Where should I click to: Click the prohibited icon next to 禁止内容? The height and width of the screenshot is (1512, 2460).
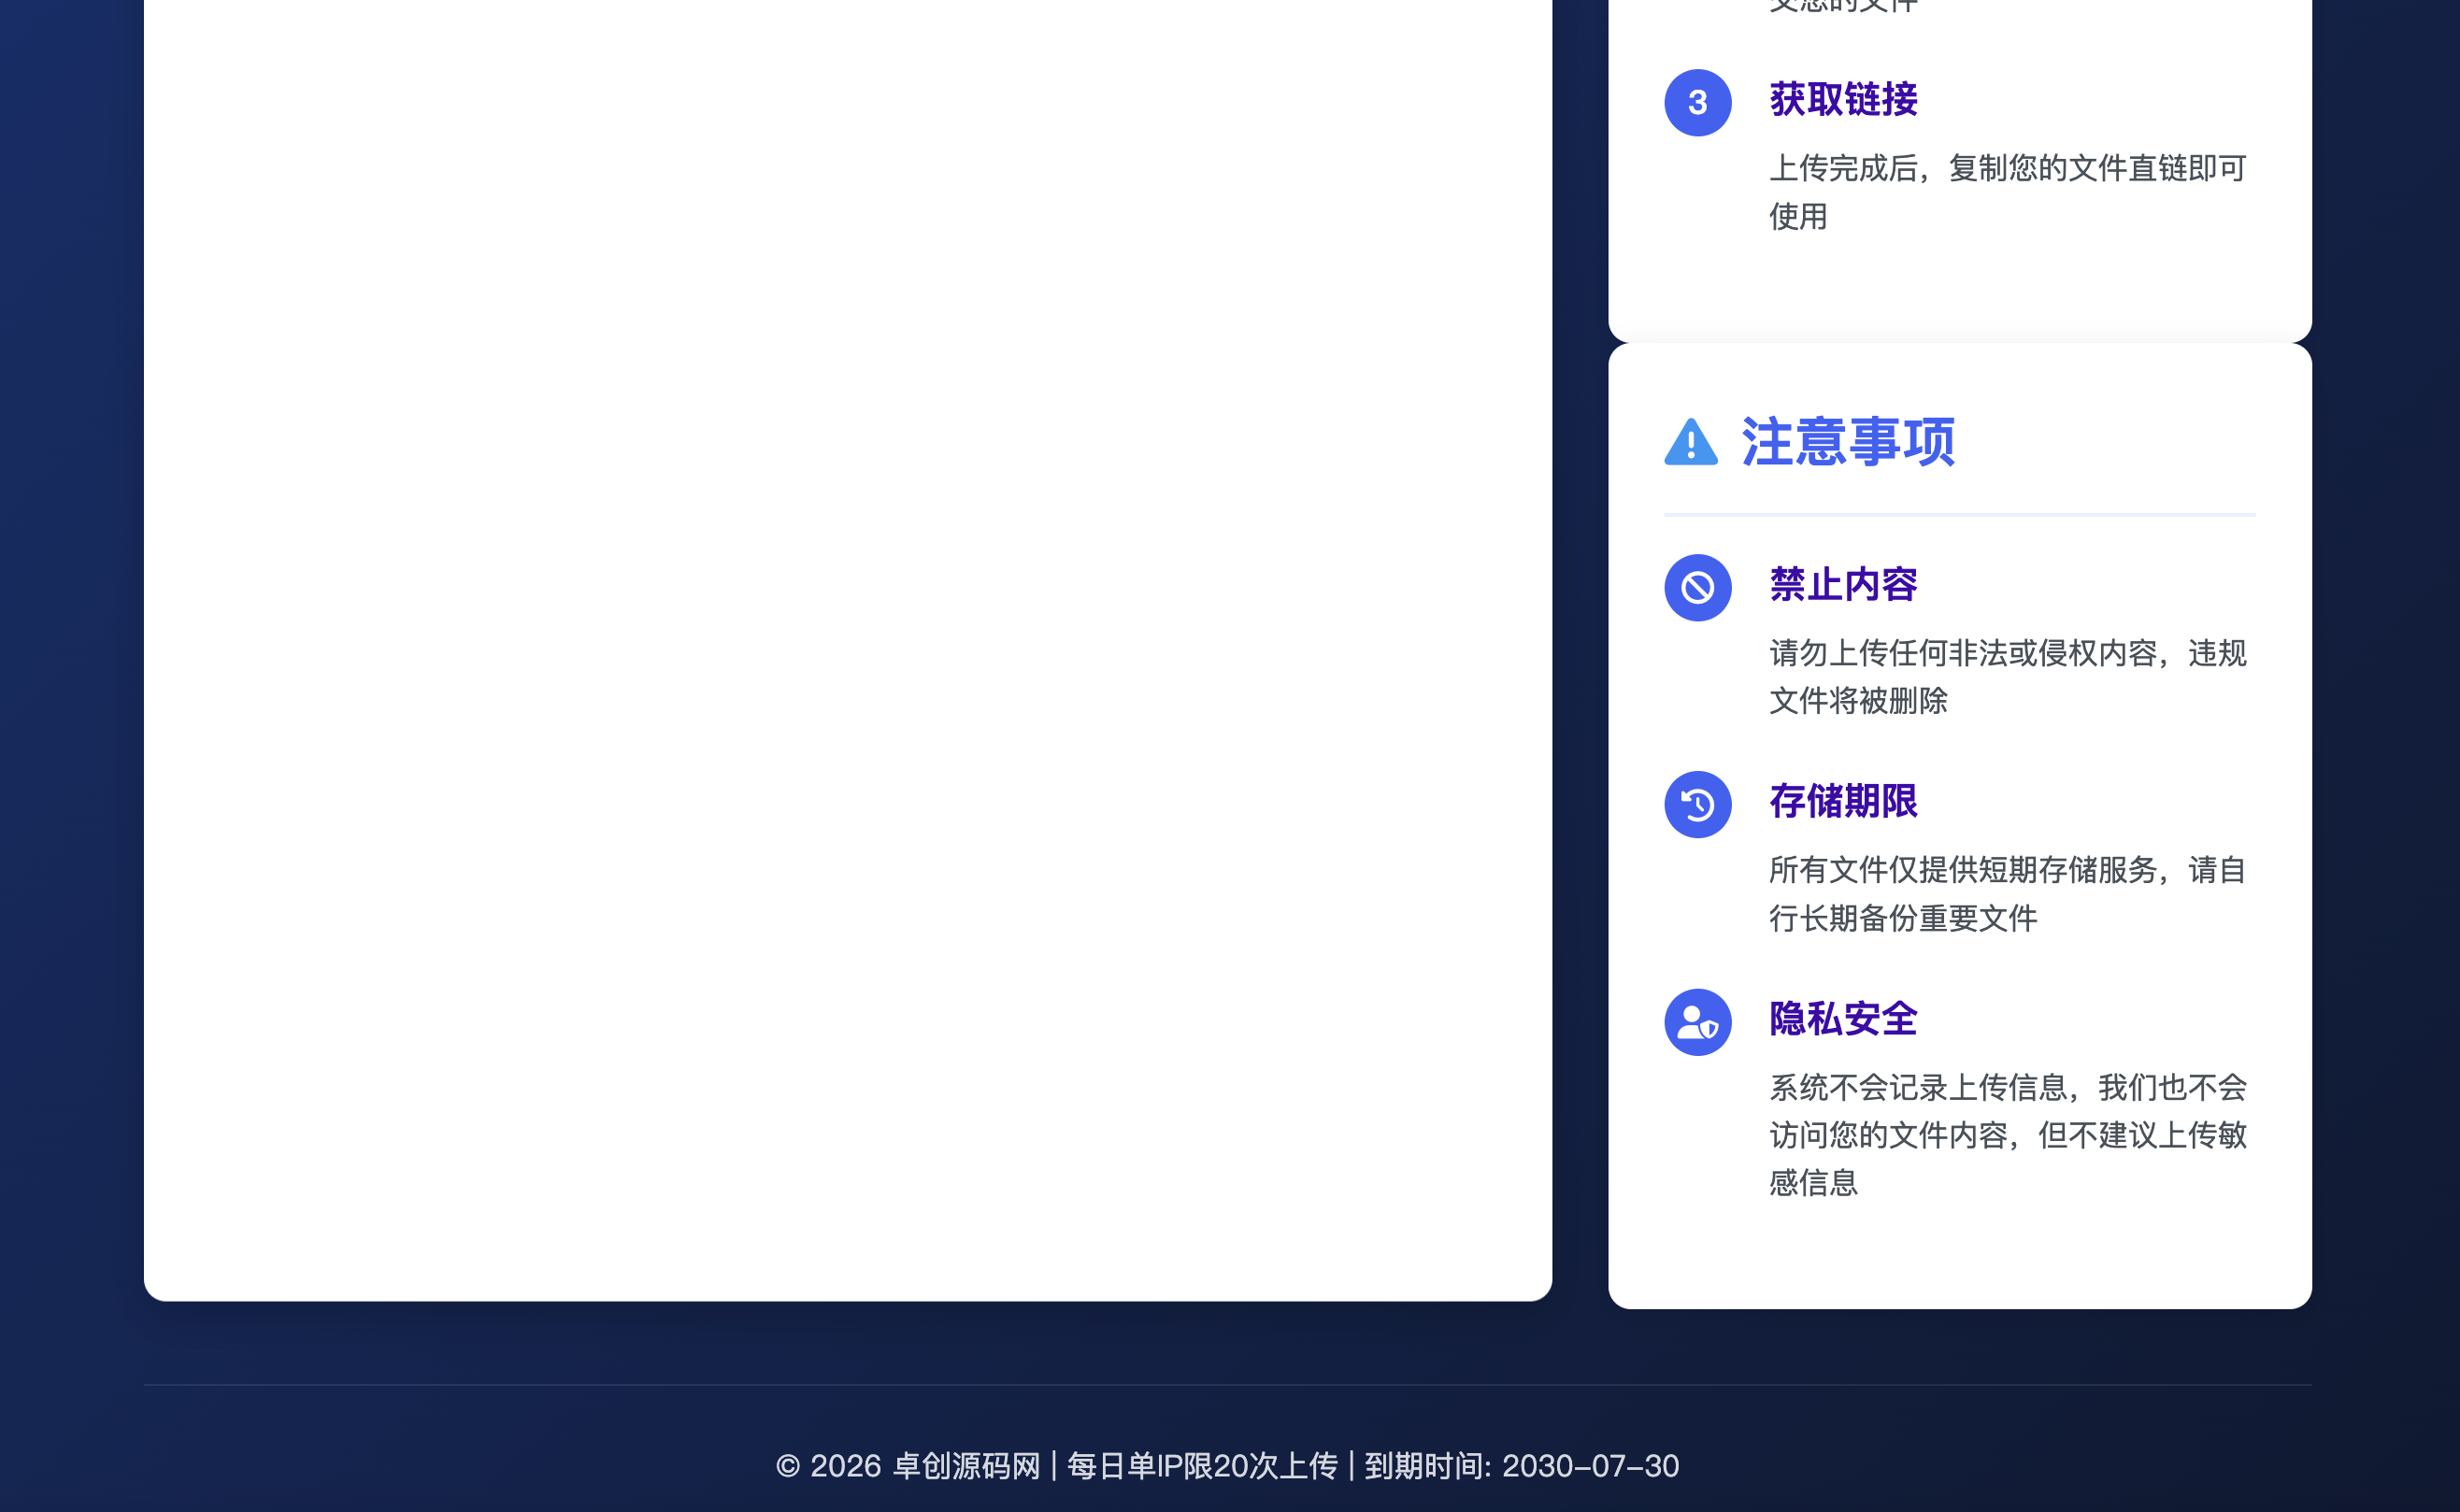1697,588
